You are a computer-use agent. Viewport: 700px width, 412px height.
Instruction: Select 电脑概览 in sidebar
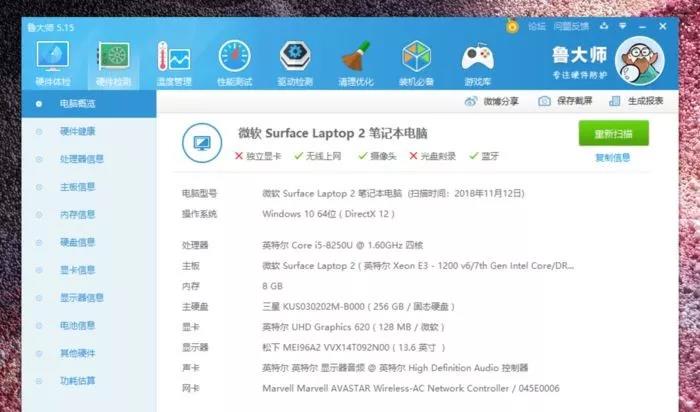click(89, 104)
